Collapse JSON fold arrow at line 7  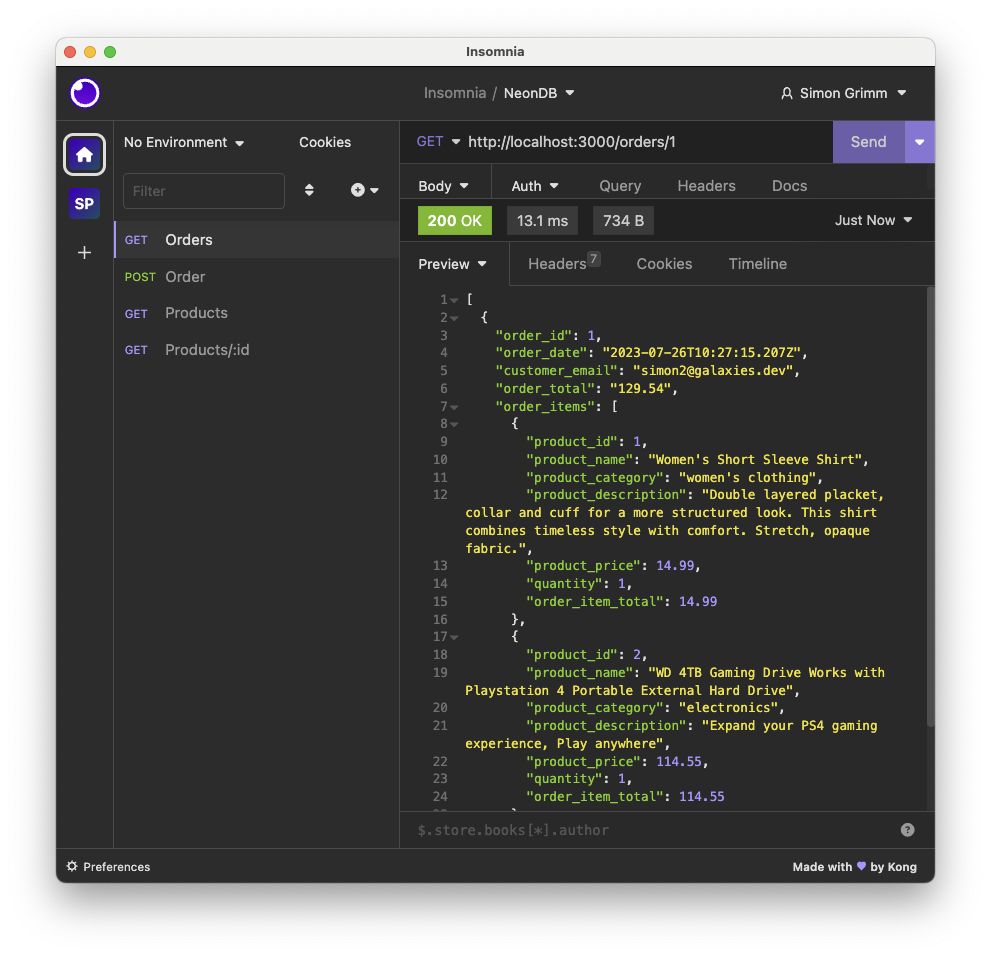[x=454, y=407]
